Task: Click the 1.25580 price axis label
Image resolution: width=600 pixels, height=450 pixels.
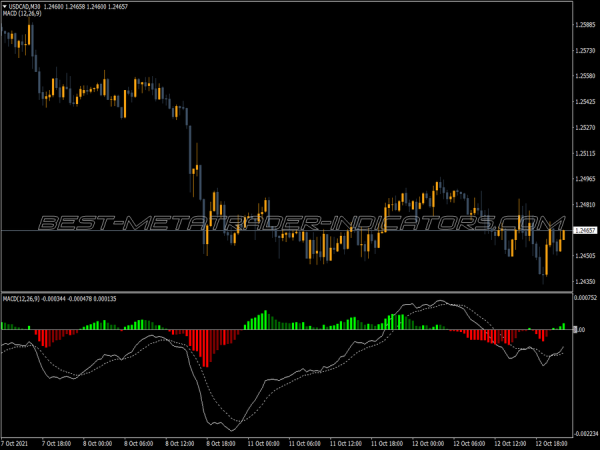Action: 585,76
